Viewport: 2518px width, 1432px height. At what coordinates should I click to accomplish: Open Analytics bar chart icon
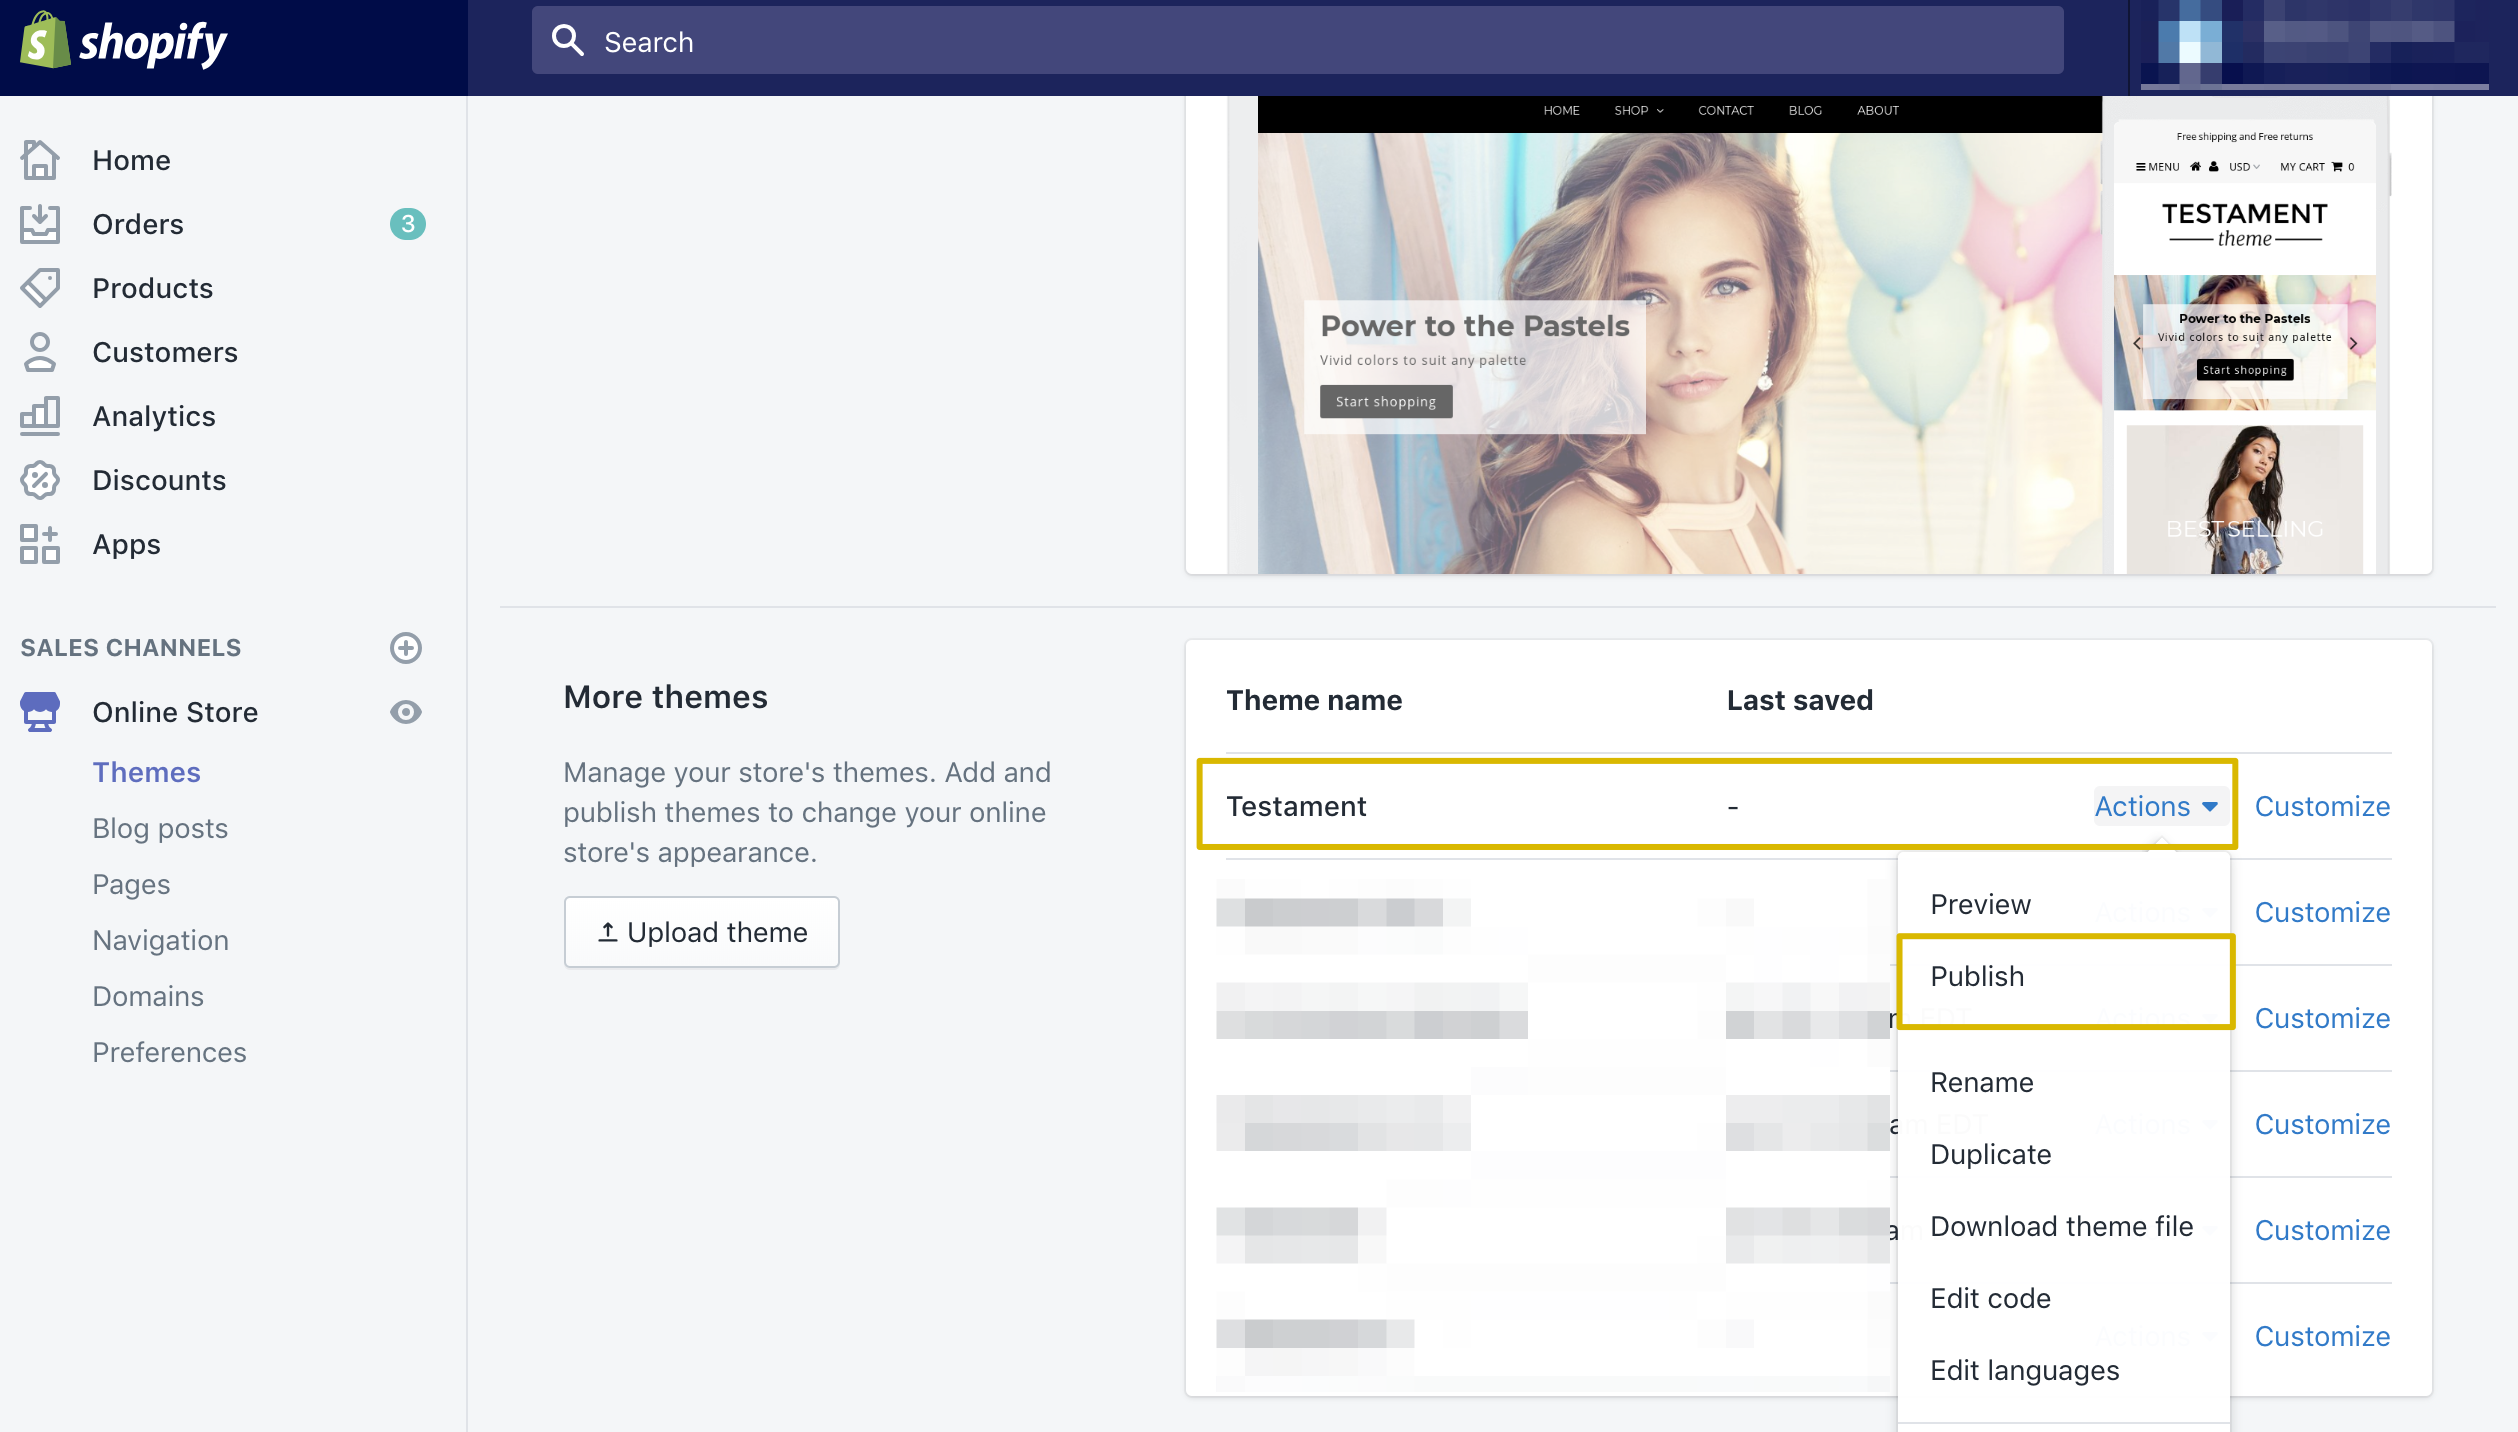pyautogui.click(x=40, y=416)
